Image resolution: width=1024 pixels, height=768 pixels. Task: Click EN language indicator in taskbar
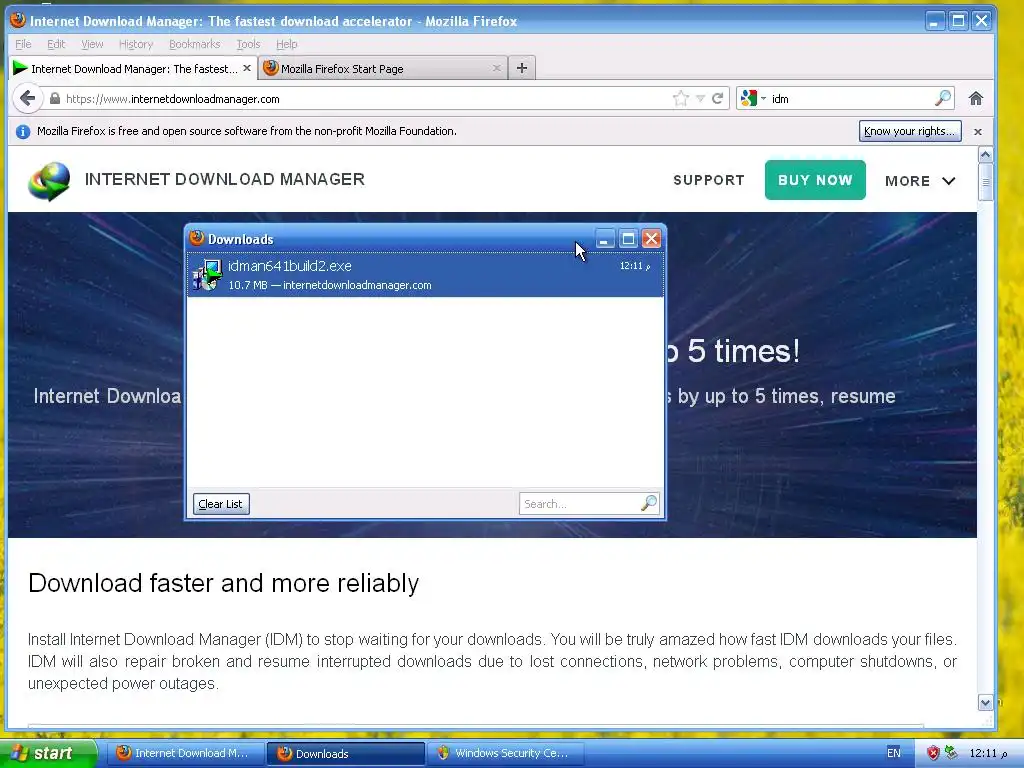(893, 753)
